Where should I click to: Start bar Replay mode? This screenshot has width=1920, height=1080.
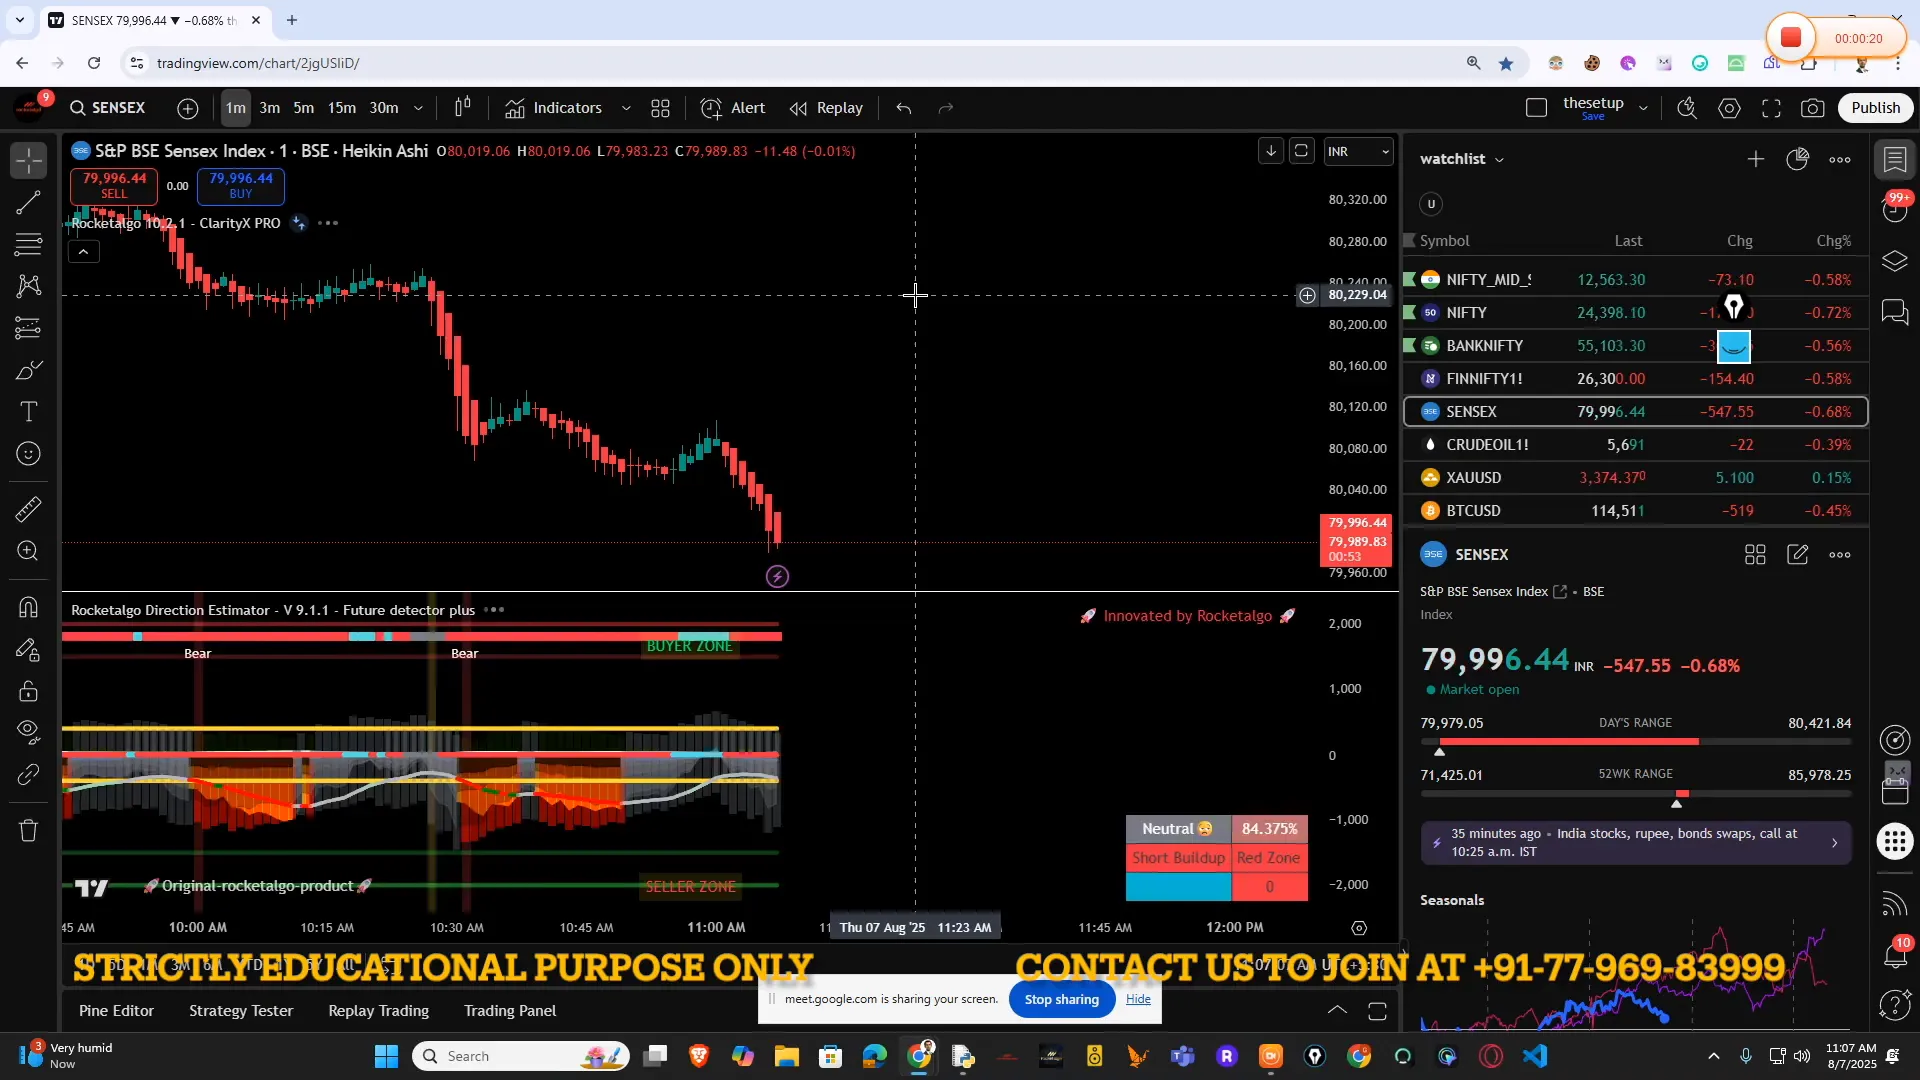pos(826,108)
